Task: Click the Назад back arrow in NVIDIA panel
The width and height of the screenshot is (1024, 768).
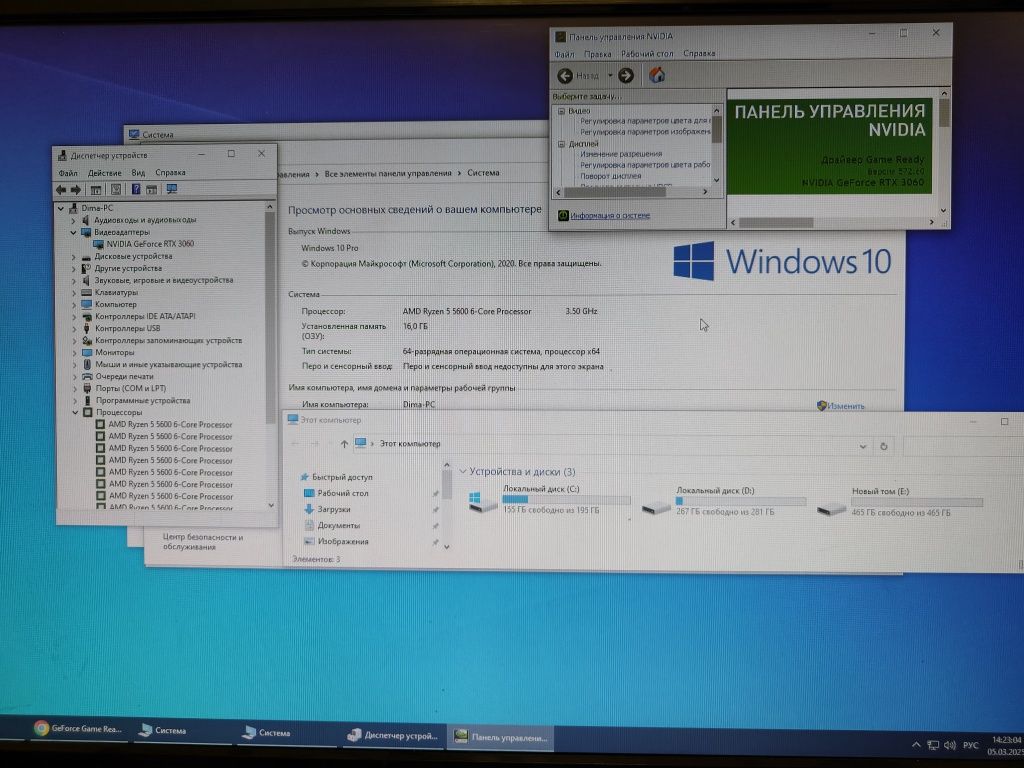Action: 565,76
